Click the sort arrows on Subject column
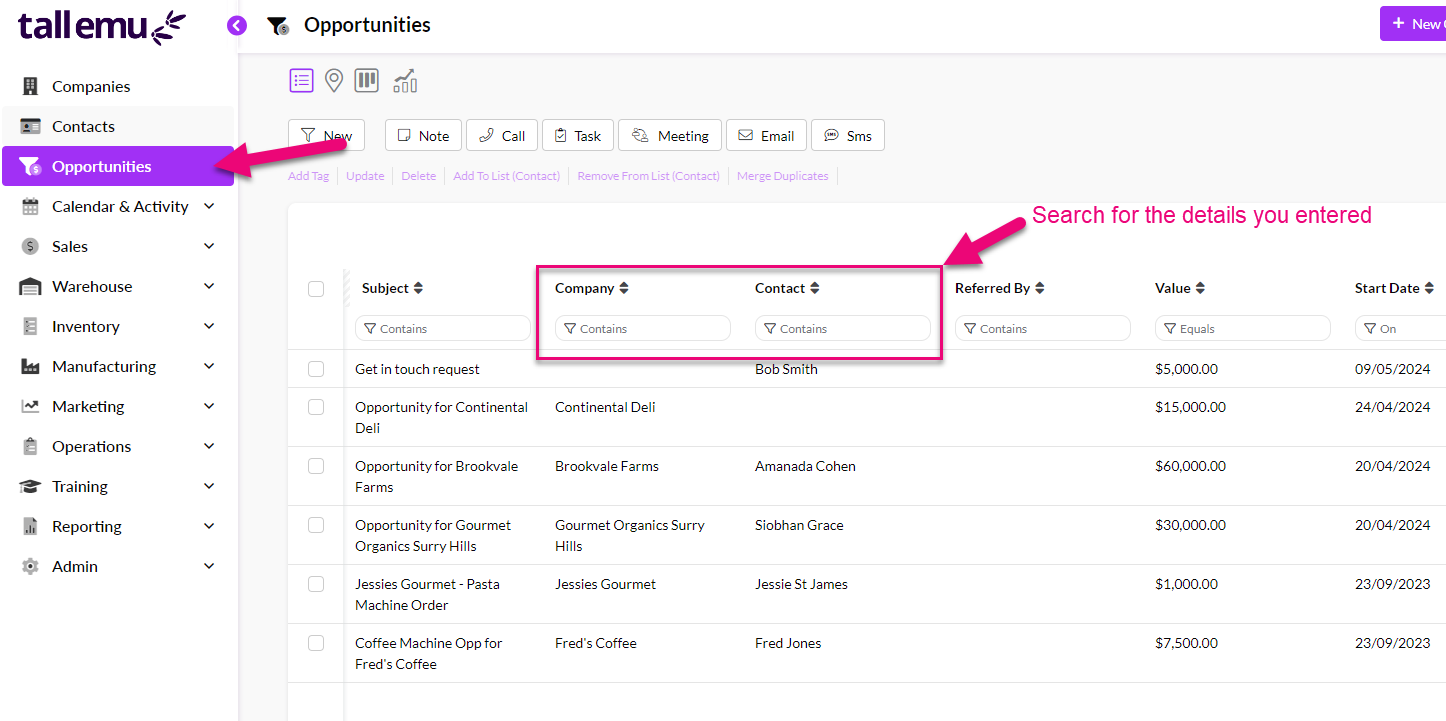Image resolution: width=1446 pixels, height=721 pixels. point(418,288)
